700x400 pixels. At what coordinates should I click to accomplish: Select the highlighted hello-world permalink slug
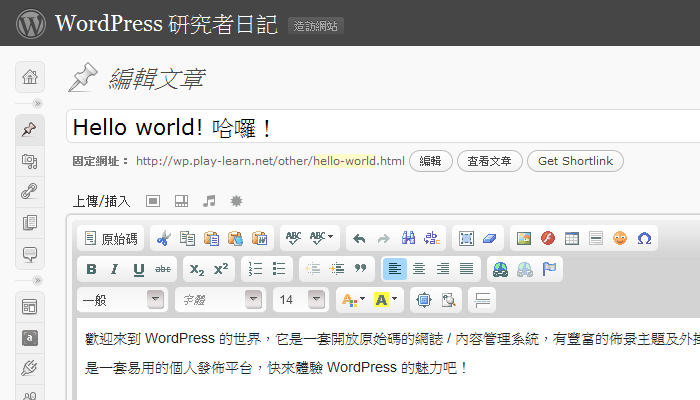tap(344, 161)
